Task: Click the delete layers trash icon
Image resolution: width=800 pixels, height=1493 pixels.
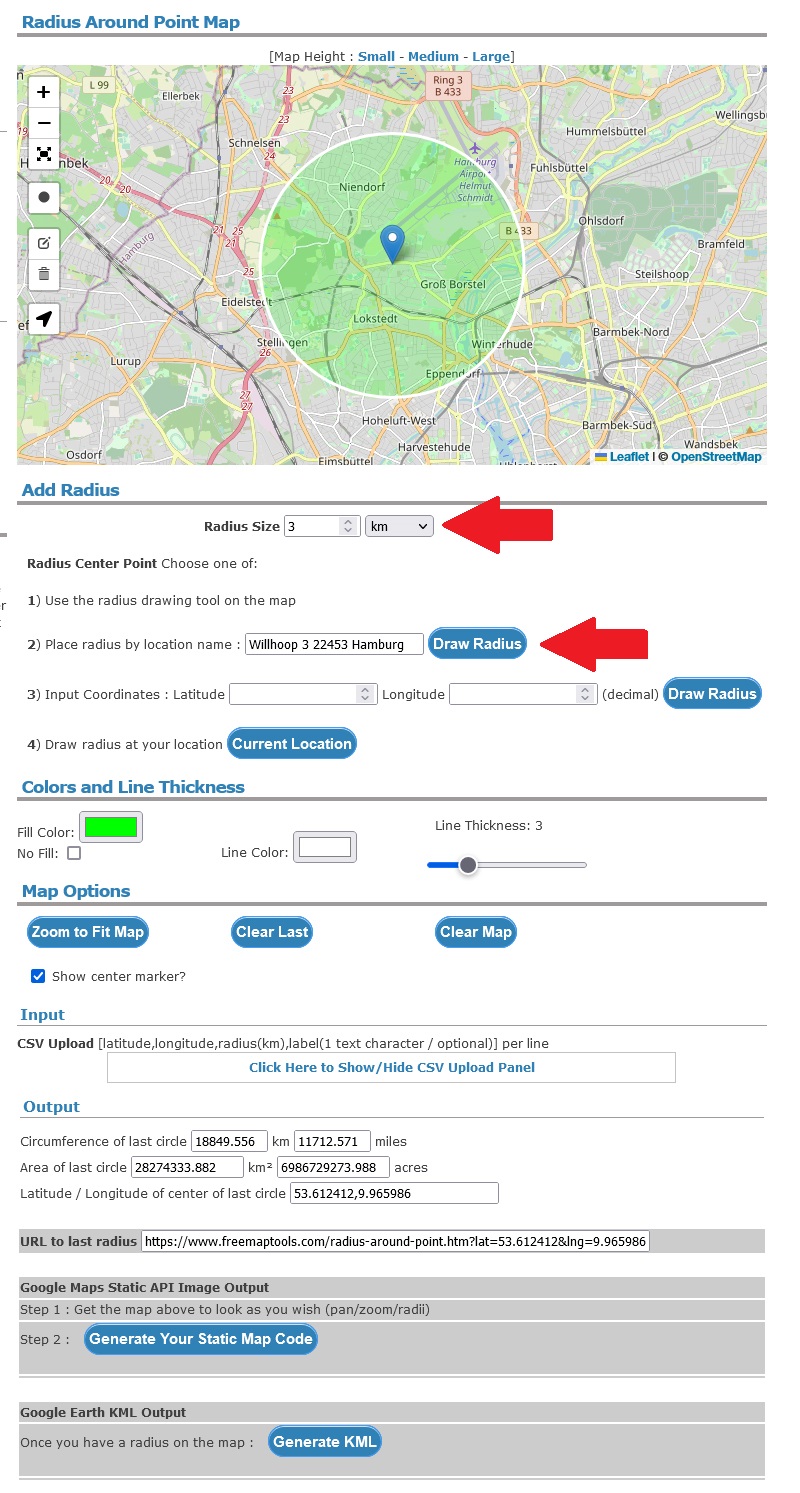Action: pos(44,273)
